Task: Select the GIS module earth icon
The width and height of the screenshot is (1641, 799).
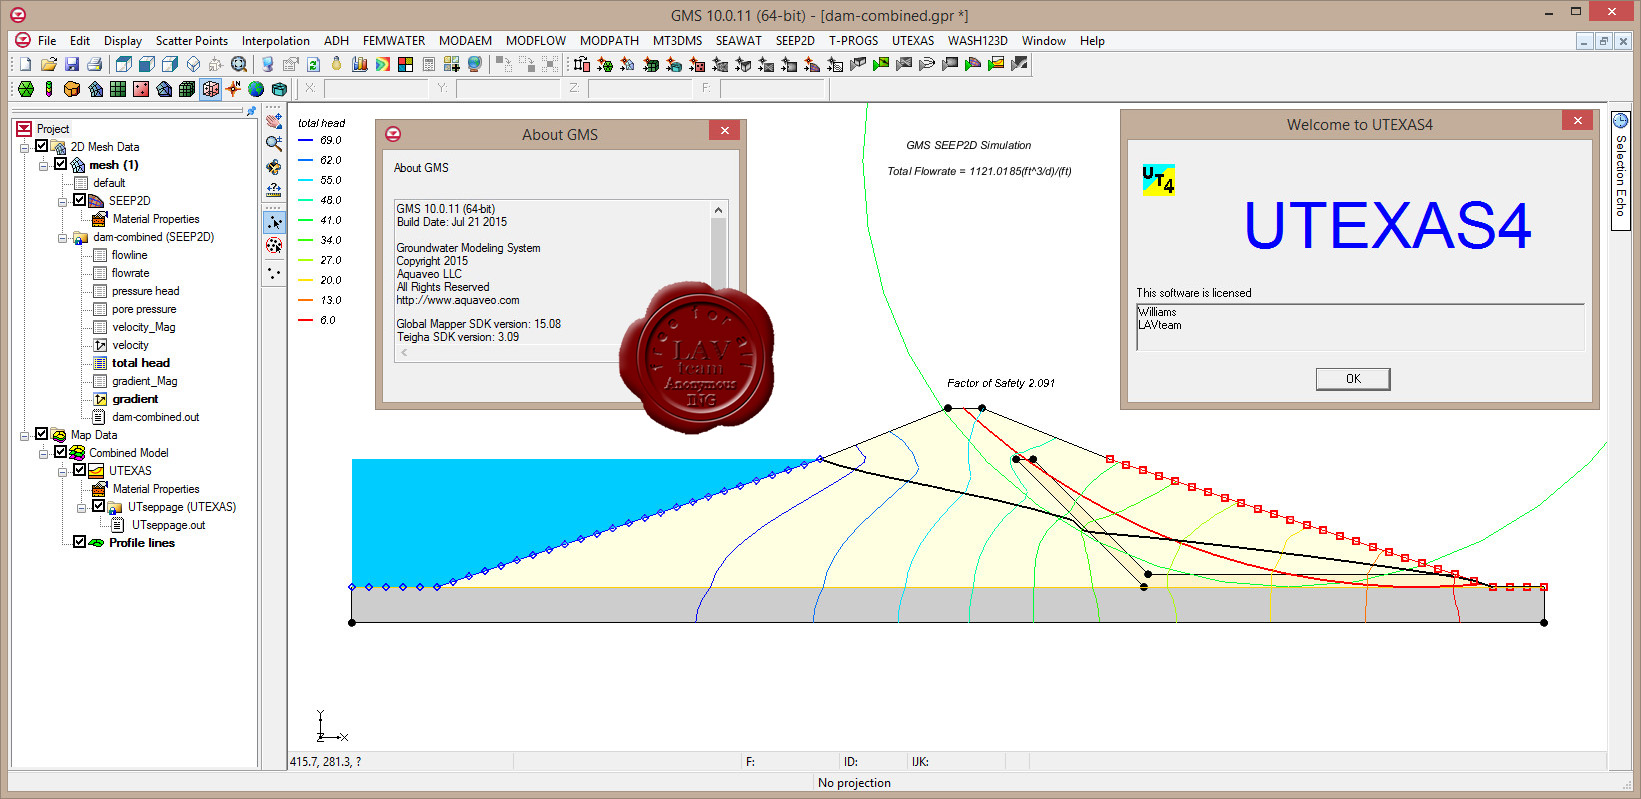Action: [x=257, y=89]
